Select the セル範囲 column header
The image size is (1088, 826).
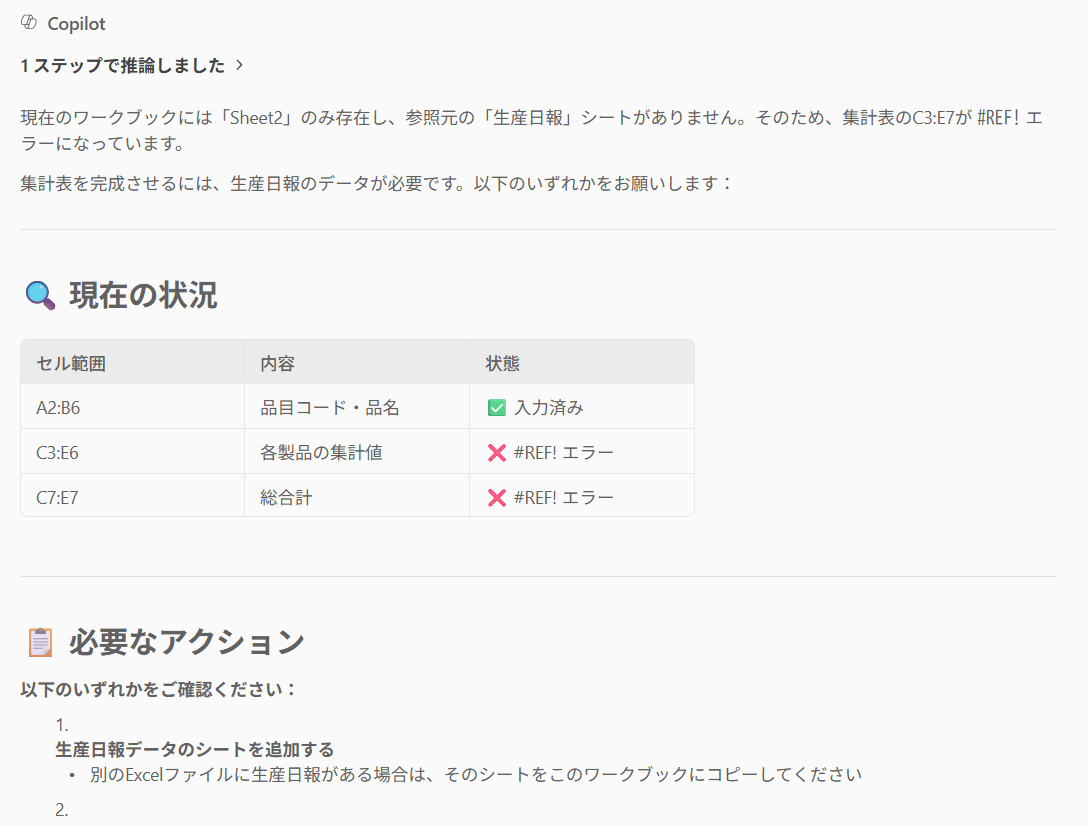(71, 363)
